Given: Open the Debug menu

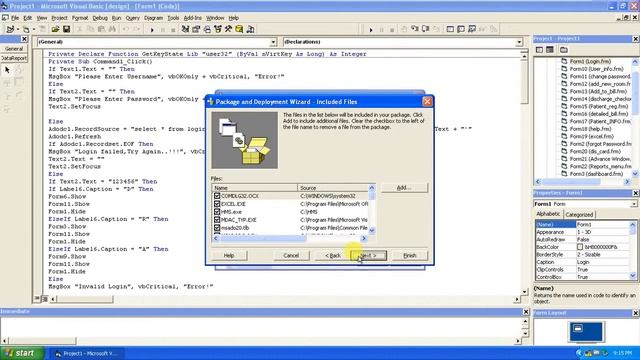Looking at the screenshot, I should [x=100, y=18].
